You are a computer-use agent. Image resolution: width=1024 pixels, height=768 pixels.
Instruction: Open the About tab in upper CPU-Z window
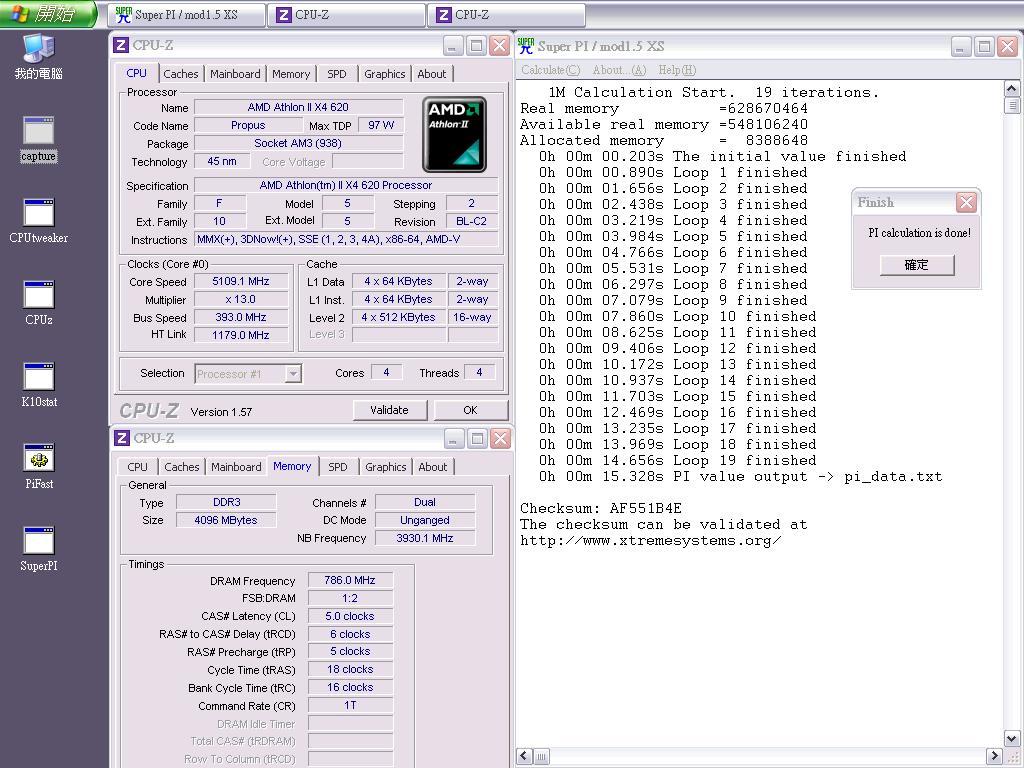click(432, 74)
